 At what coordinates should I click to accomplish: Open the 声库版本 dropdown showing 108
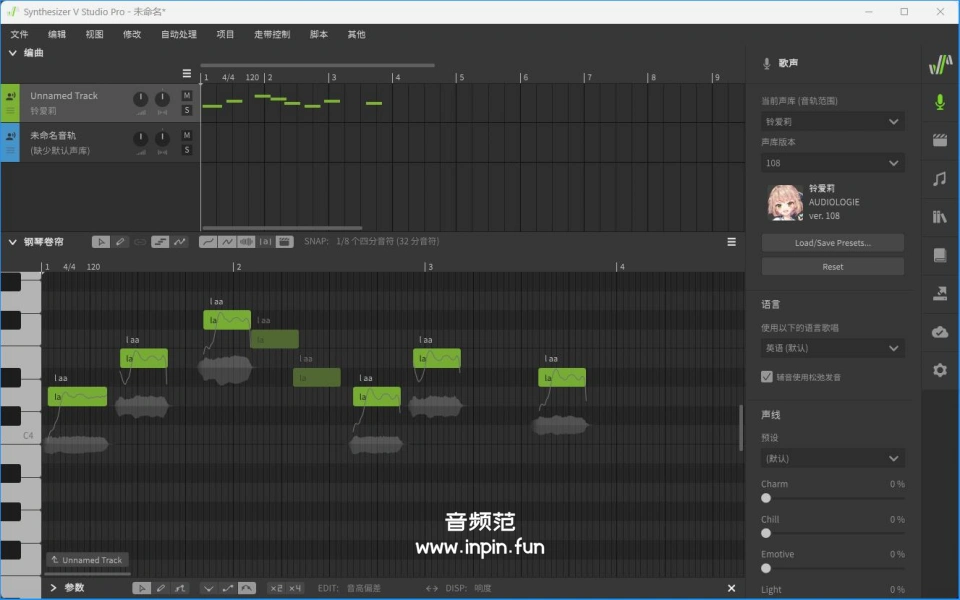pyautogui.click(x=833, y=163)
